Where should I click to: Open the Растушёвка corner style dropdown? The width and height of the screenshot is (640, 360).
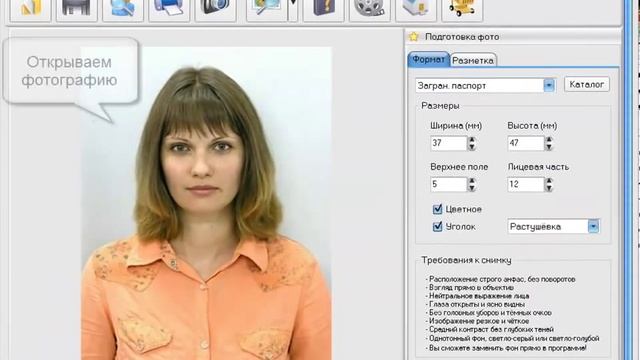click(x=593, y=227)
